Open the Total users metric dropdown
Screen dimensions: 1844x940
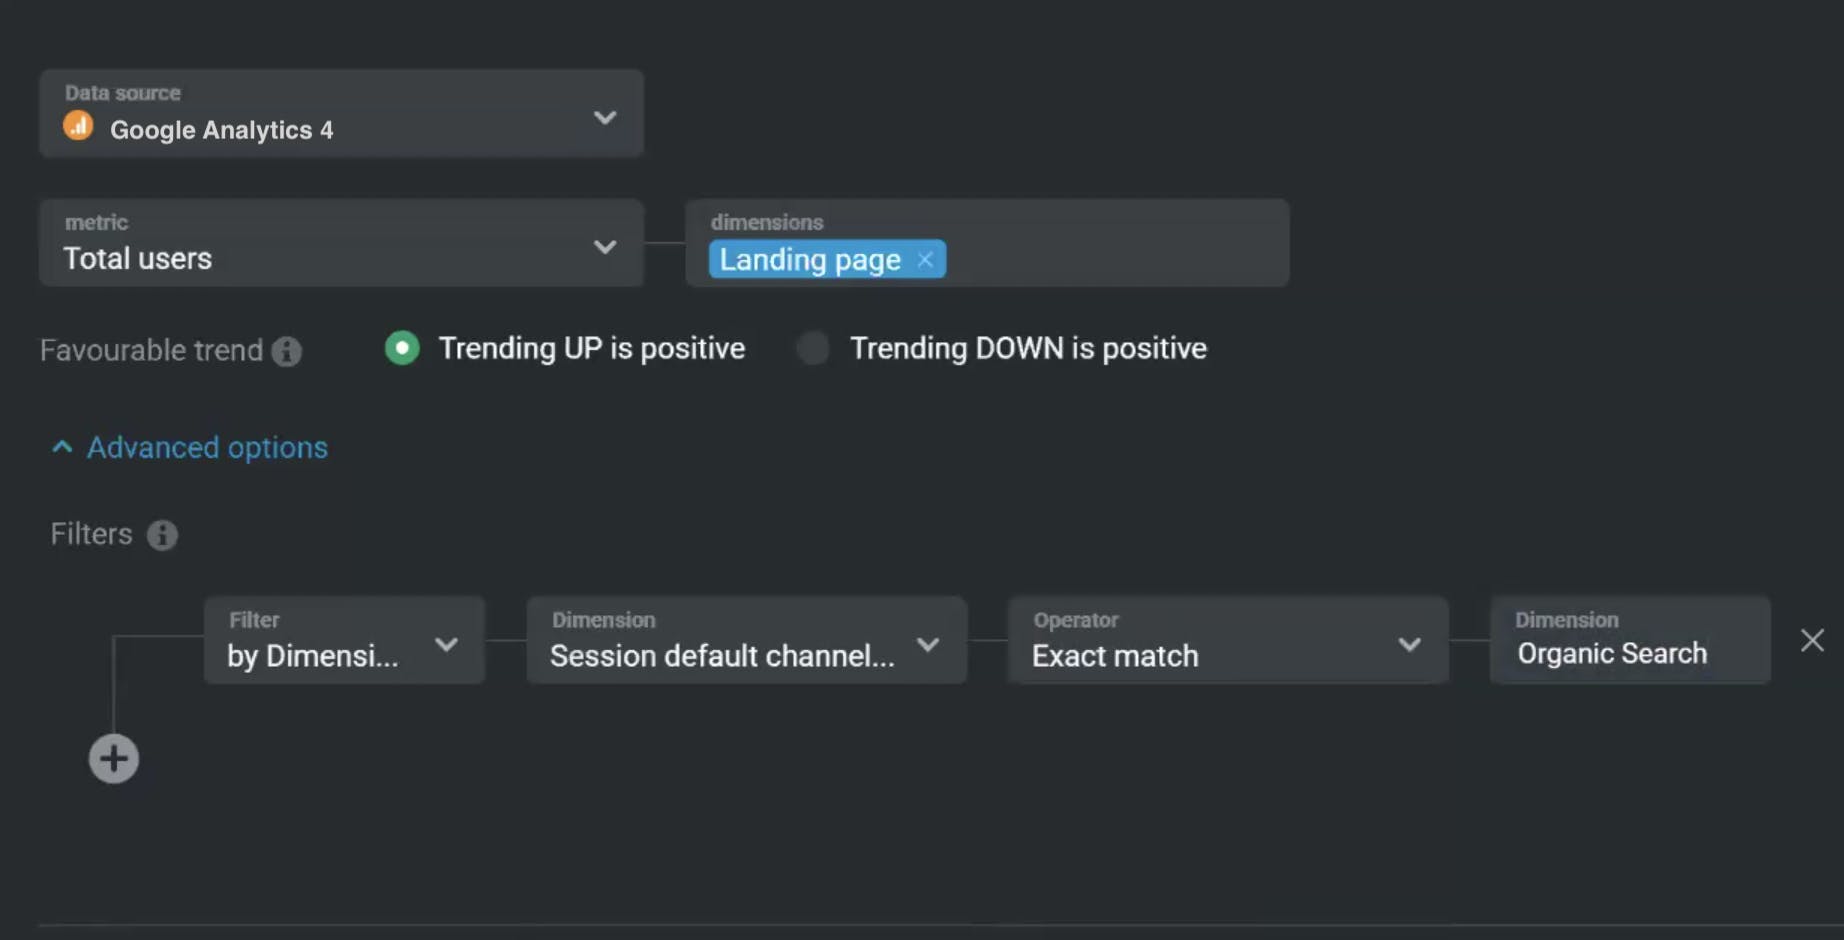tap(341, 242)
